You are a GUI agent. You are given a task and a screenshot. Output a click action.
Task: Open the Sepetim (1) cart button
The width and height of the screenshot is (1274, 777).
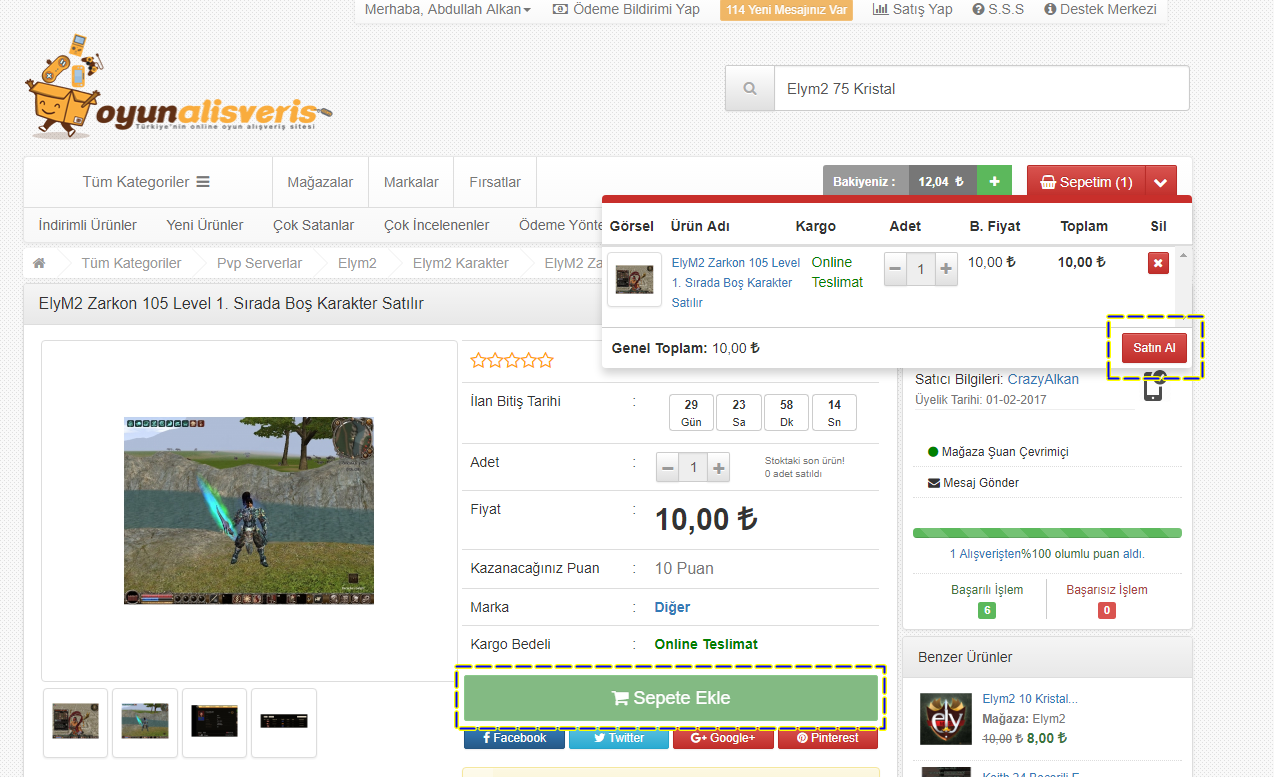(1086, 182)
